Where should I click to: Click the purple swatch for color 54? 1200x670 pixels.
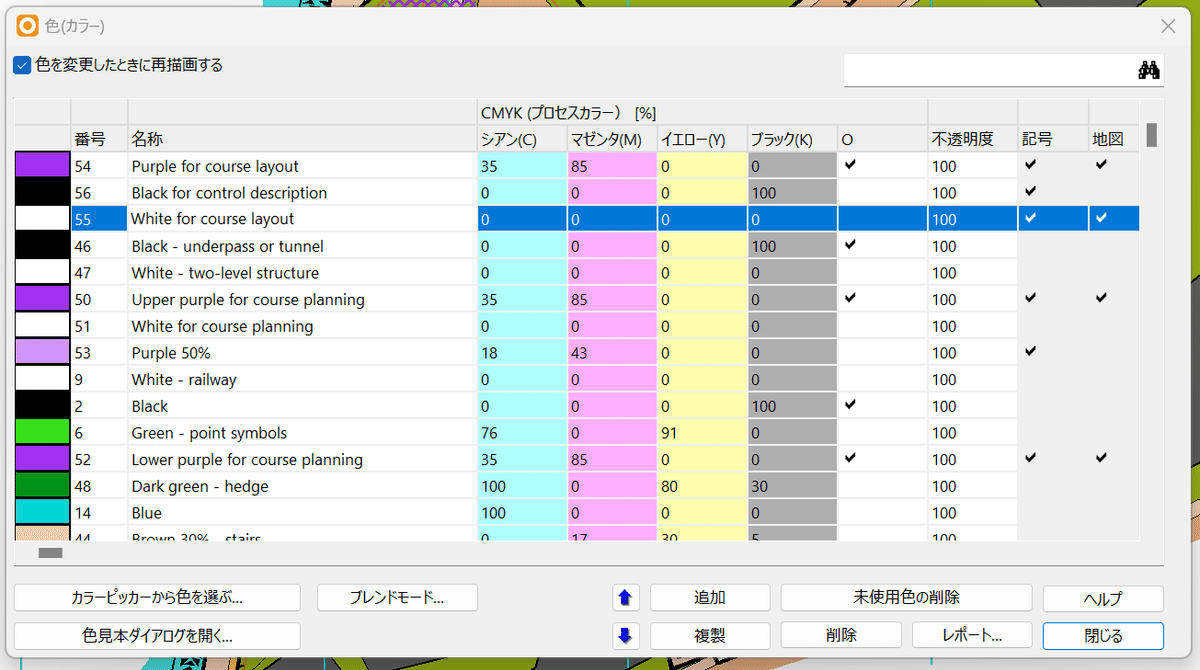pos(42,164)
